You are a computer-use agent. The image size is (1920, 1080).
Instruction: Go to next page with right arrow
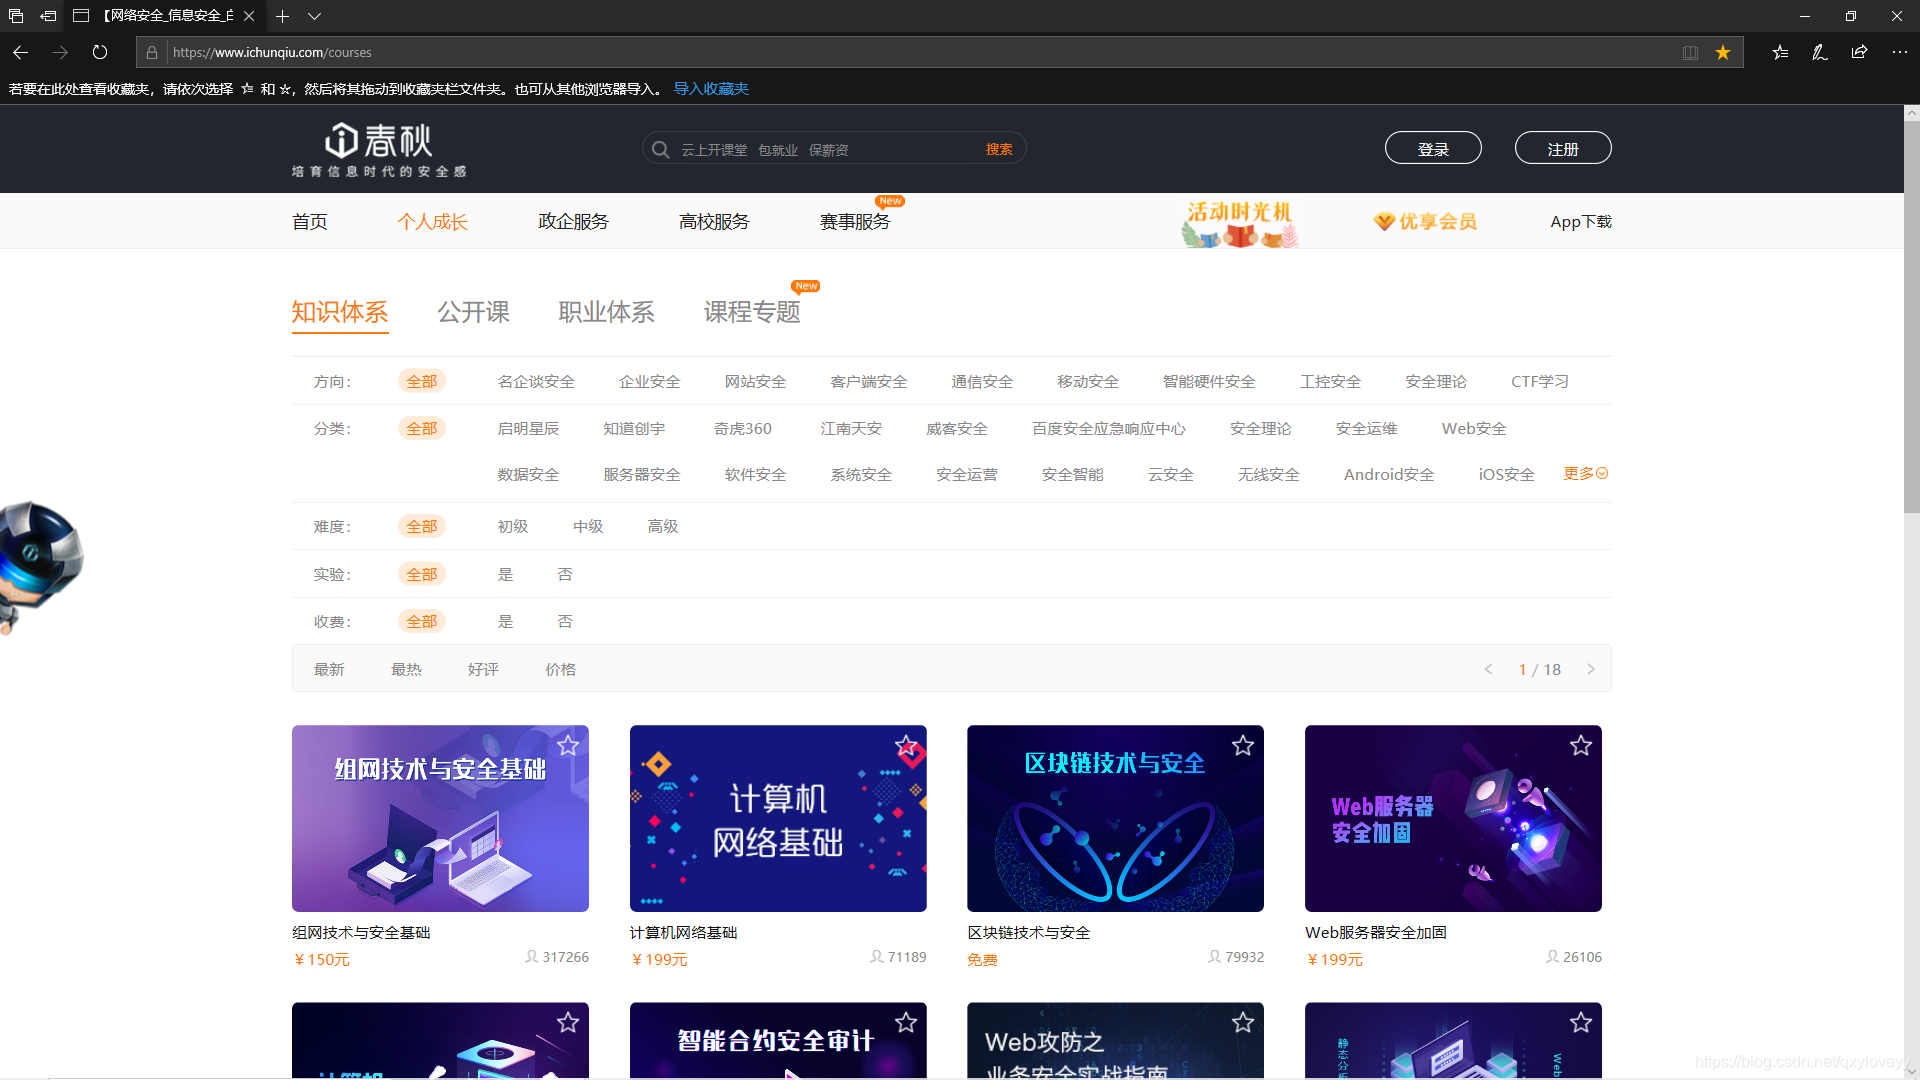1592,669
